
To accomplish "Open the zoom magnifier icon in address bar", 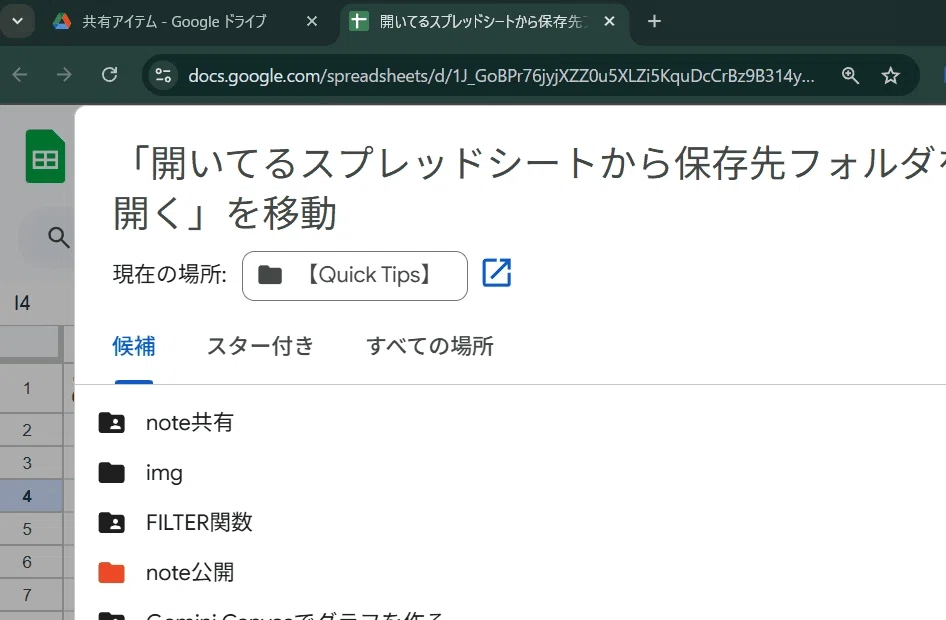I will pos(850,75).
